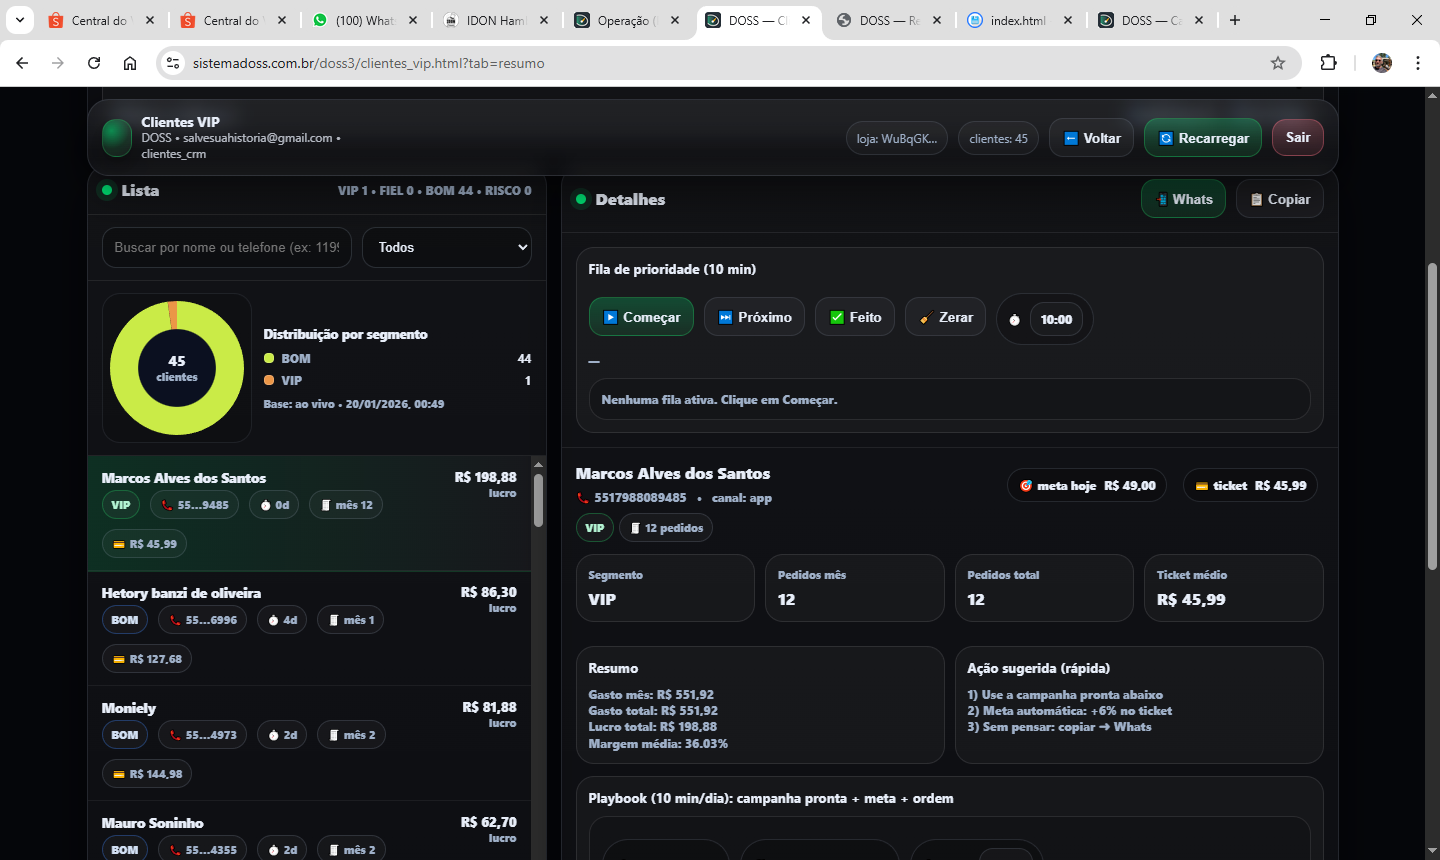This screenshot has height=860, width=1440.
Task: Open the Todos segment filter dropdown
Action: (446, 247)
